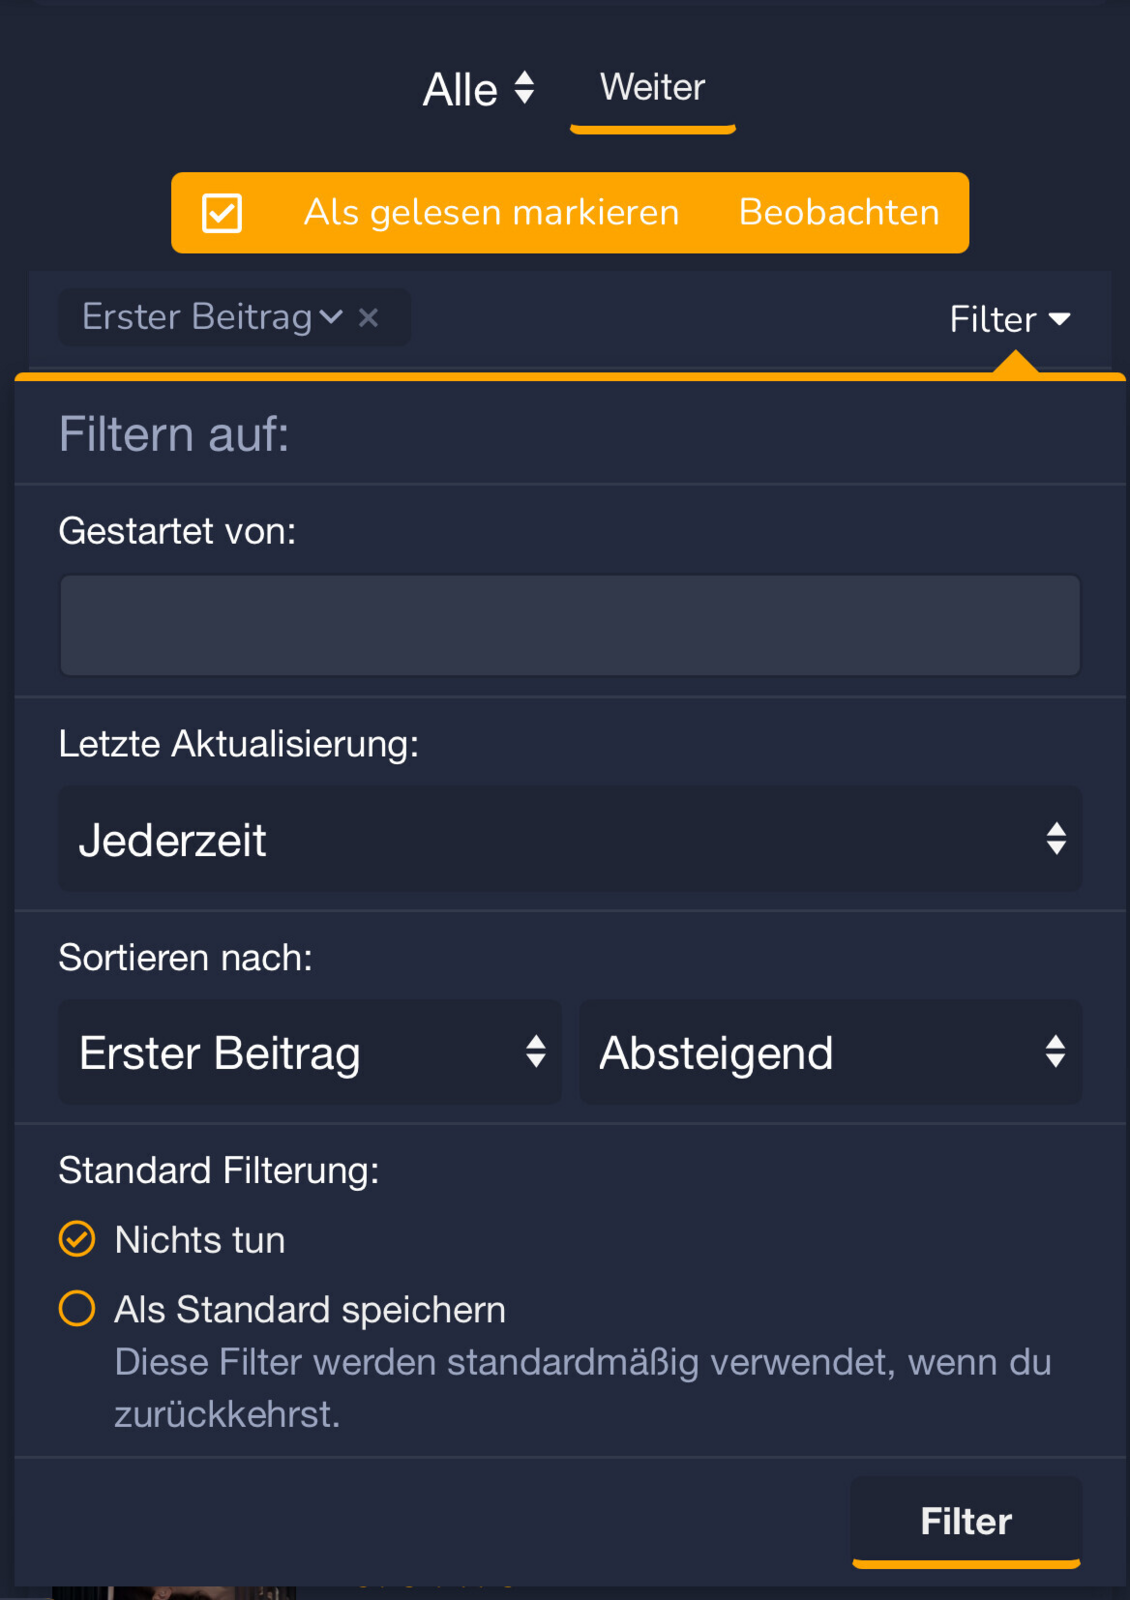The height and width of the screenshot is (1600, 1130).
Task: Open the Absteigend sort direction dropdown
Action: coord(829,1052)
